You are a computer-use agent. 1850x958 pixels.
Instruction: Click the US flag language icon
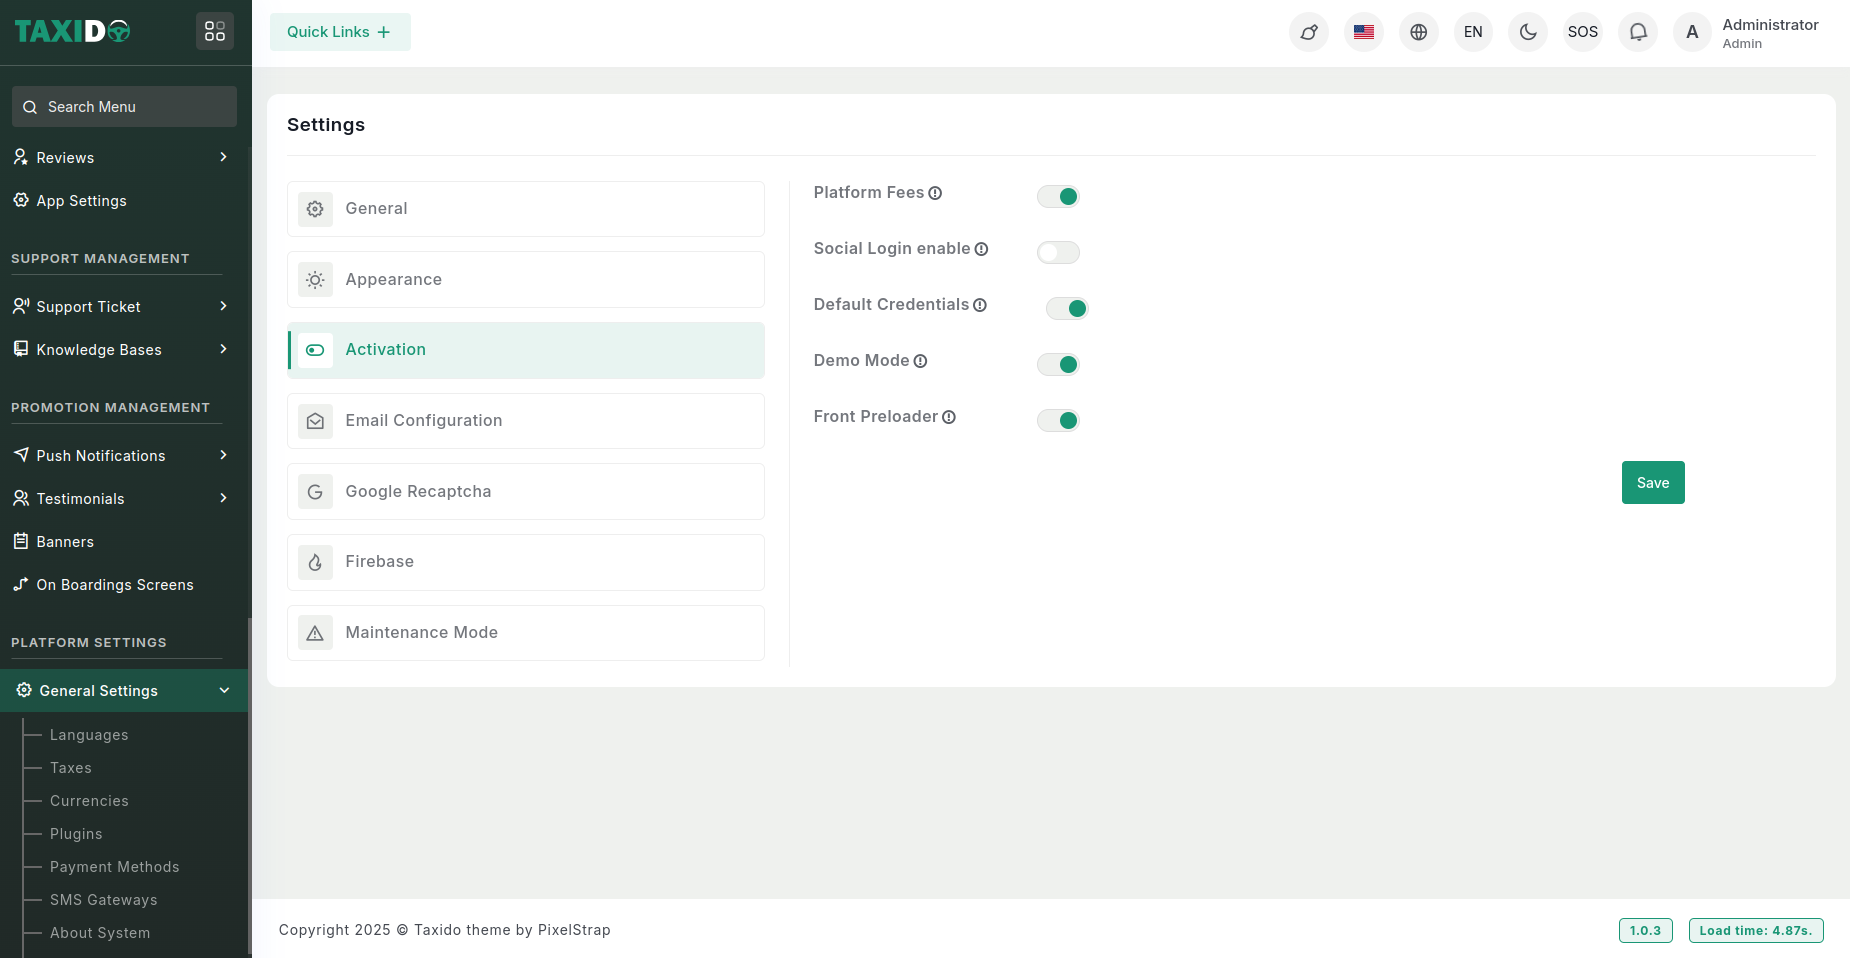1363,32
